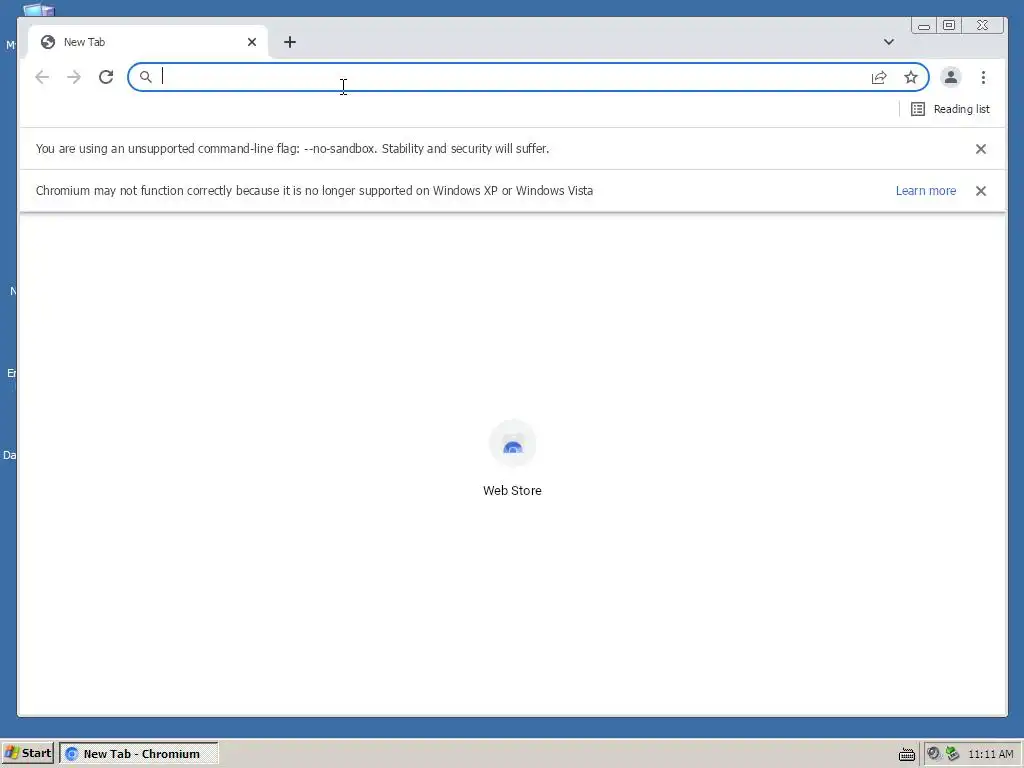The width and height of the screenshot is (1024, 768).
Task: Click the Learn more link
Action: point(926,191)
